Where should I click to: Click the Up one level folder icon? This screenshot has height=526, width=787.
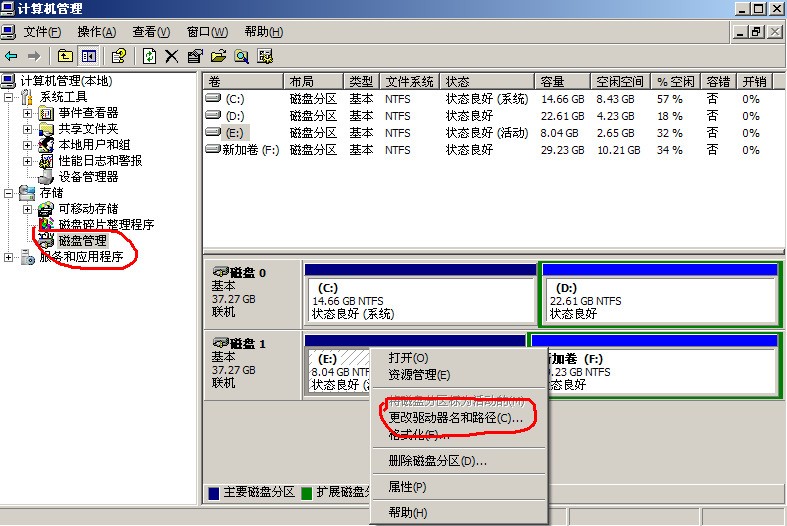click(65, 56)
